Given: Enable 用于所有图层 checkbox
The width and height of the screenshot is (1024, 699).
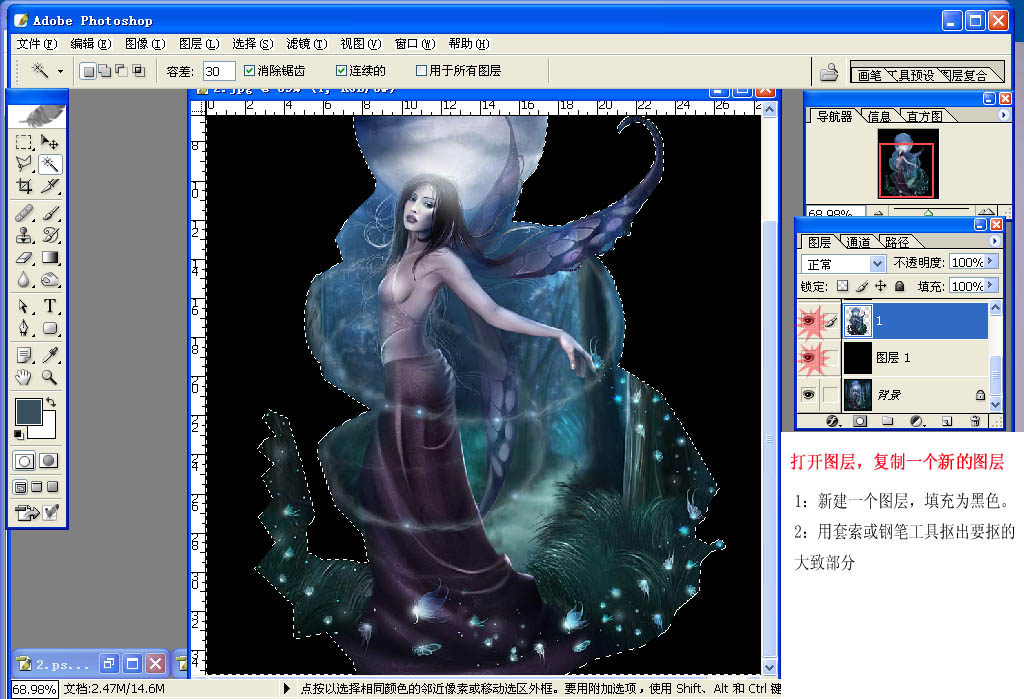Looking at the screenshot, I should [421, 70].
